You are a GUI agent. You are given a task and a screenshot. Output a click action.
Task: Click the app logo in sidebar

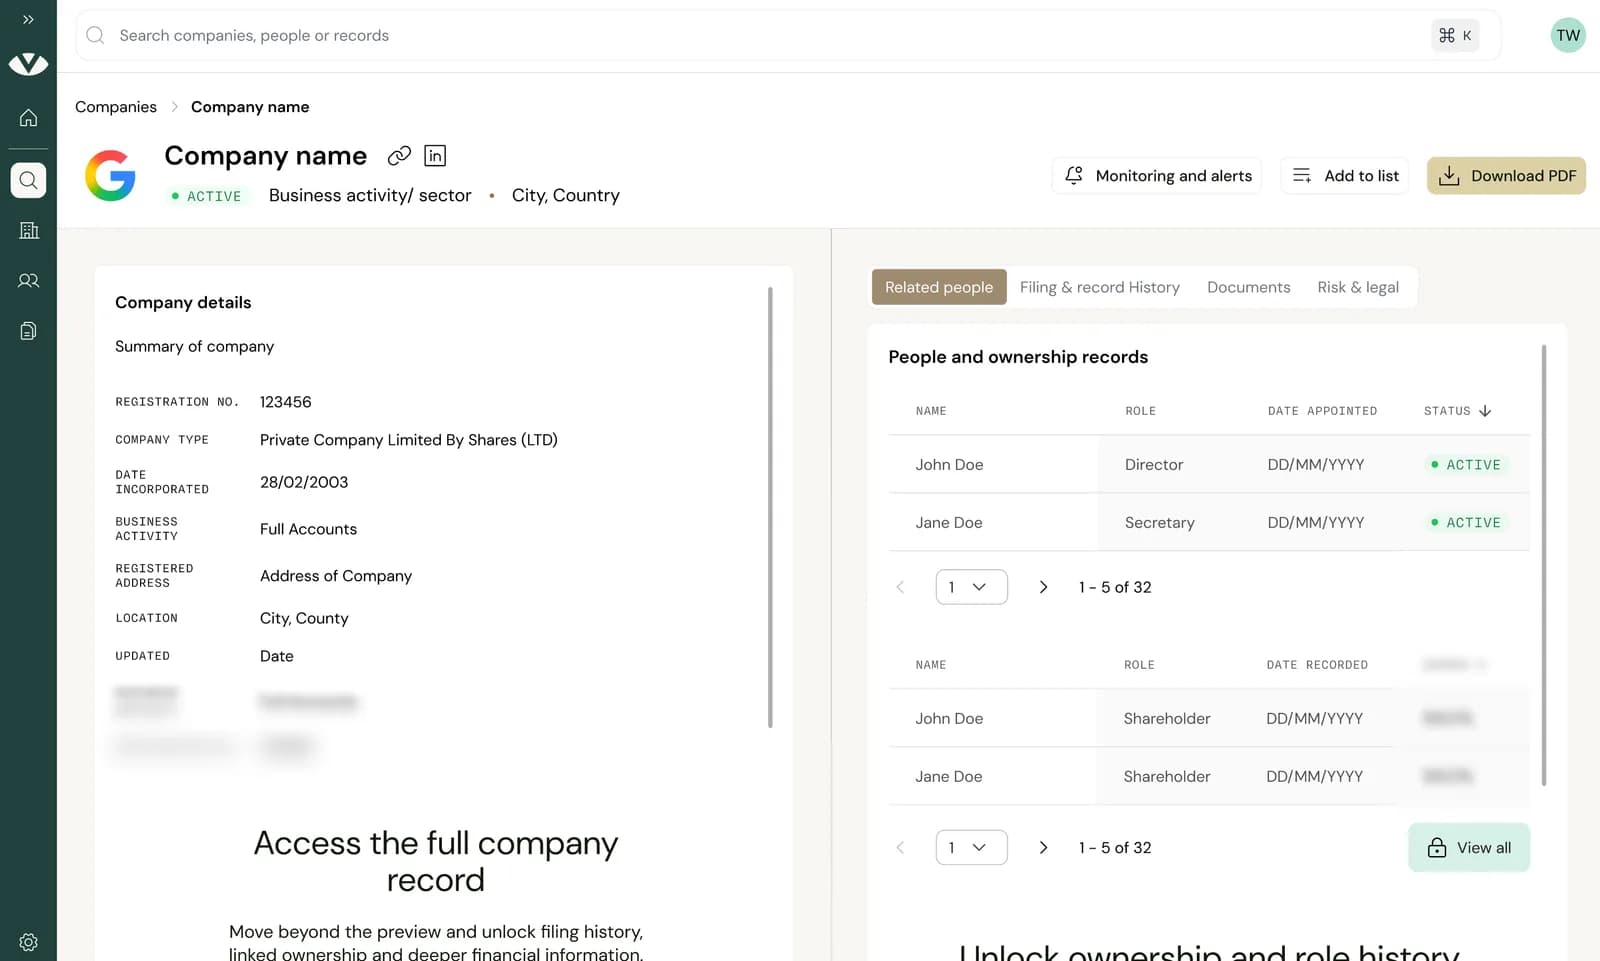click(28, 64)
